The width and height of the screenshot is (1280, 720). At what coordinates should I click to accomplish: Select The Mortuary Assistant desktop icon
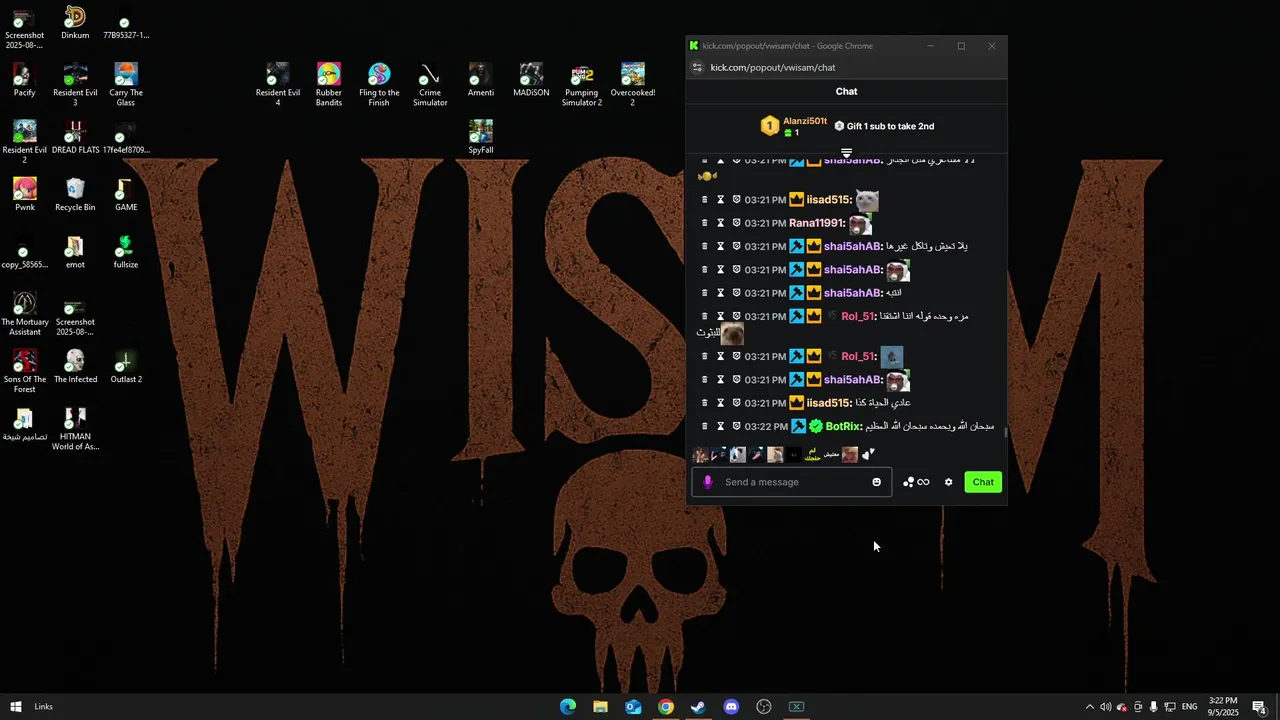point(25,314)
